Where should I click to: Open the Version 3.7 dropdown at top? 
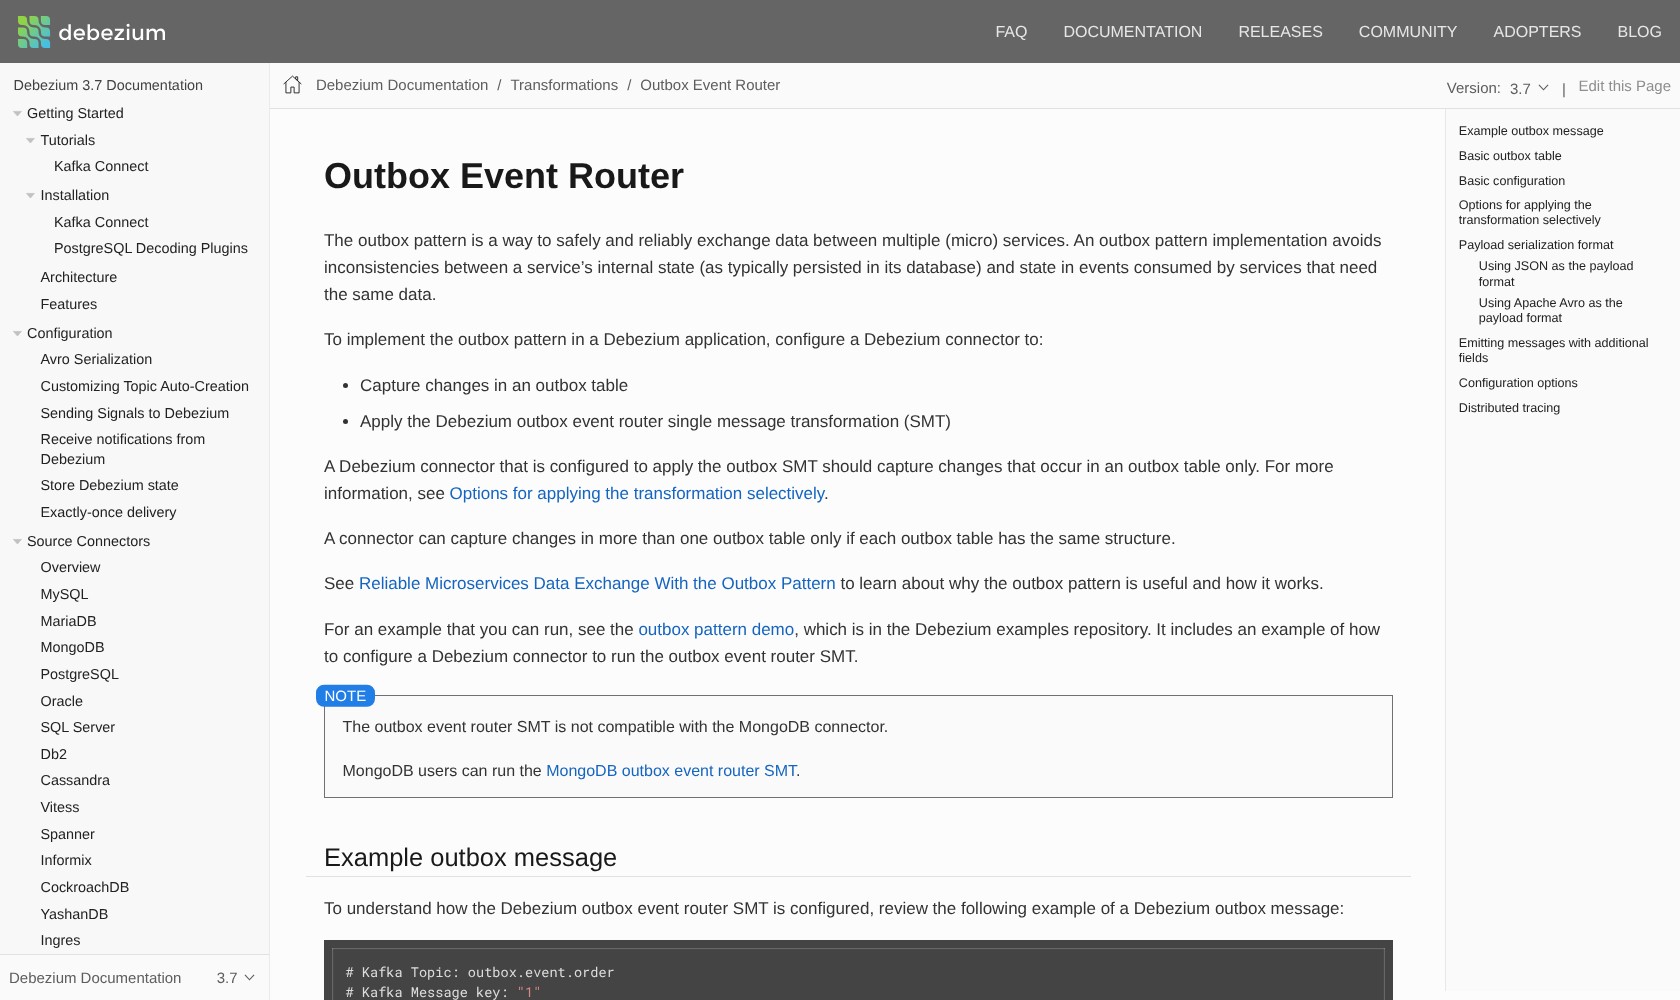[x=1529, y=88]
